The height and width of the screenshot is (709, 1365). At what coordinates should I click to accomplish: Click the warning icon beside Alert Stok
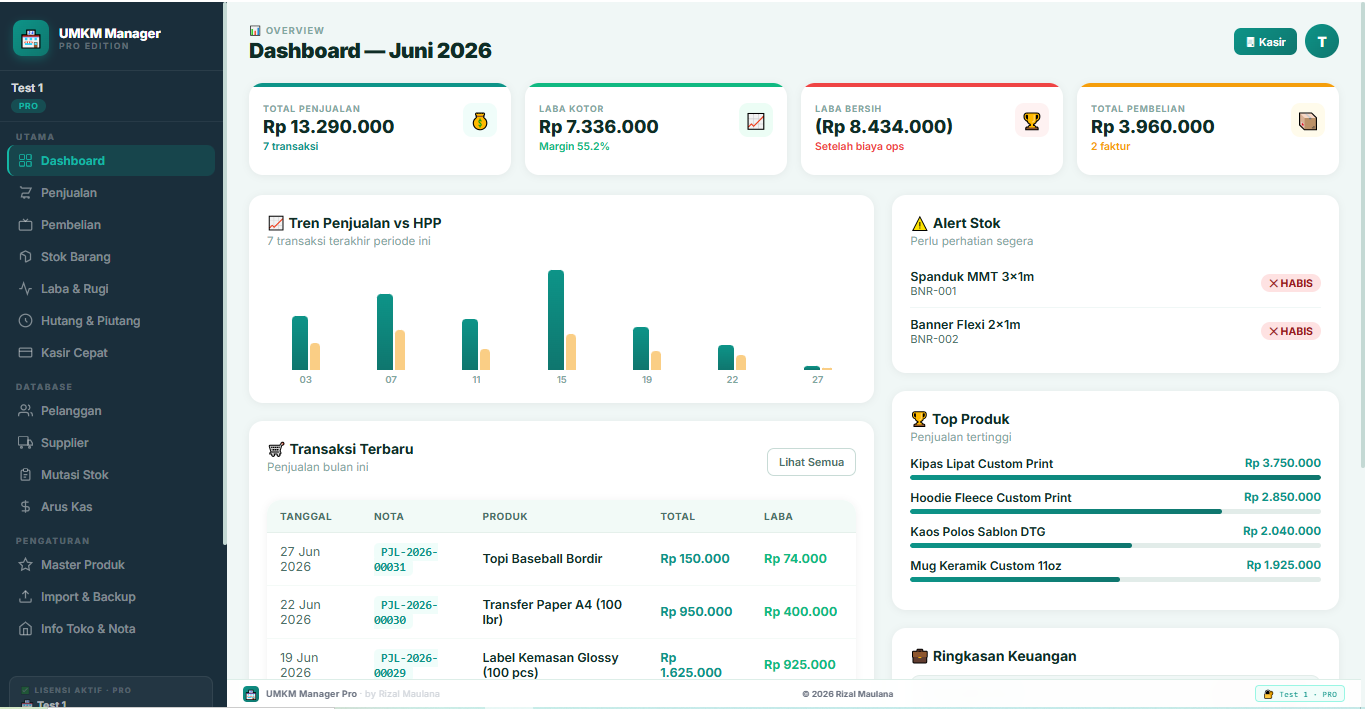[919, 224]
